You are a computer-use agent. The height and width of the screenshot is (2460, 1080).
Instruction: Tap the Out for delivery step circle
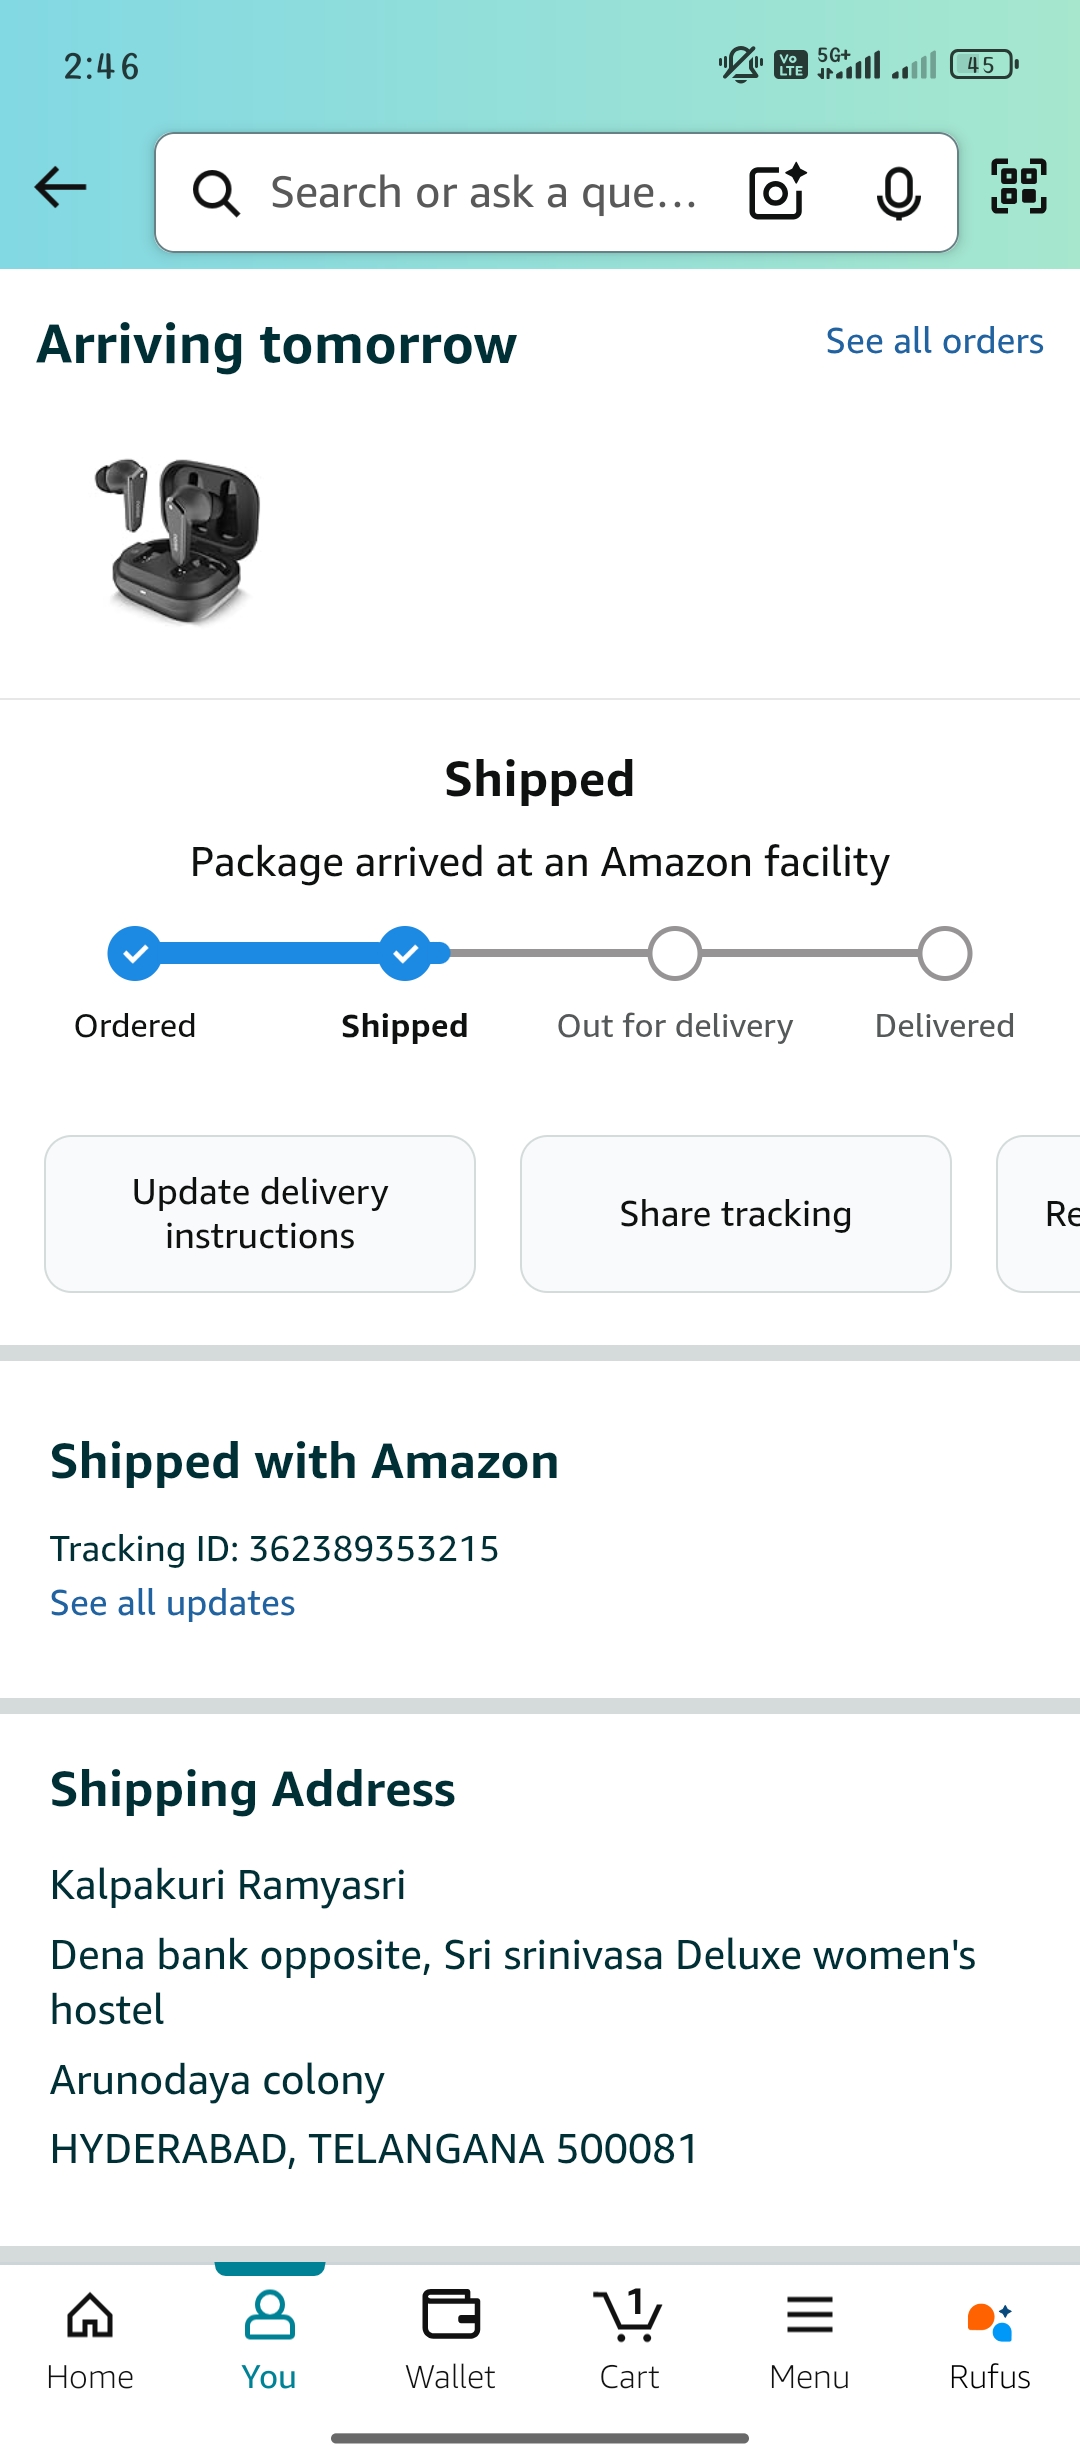pyautogui.click(x=675, y=954)
